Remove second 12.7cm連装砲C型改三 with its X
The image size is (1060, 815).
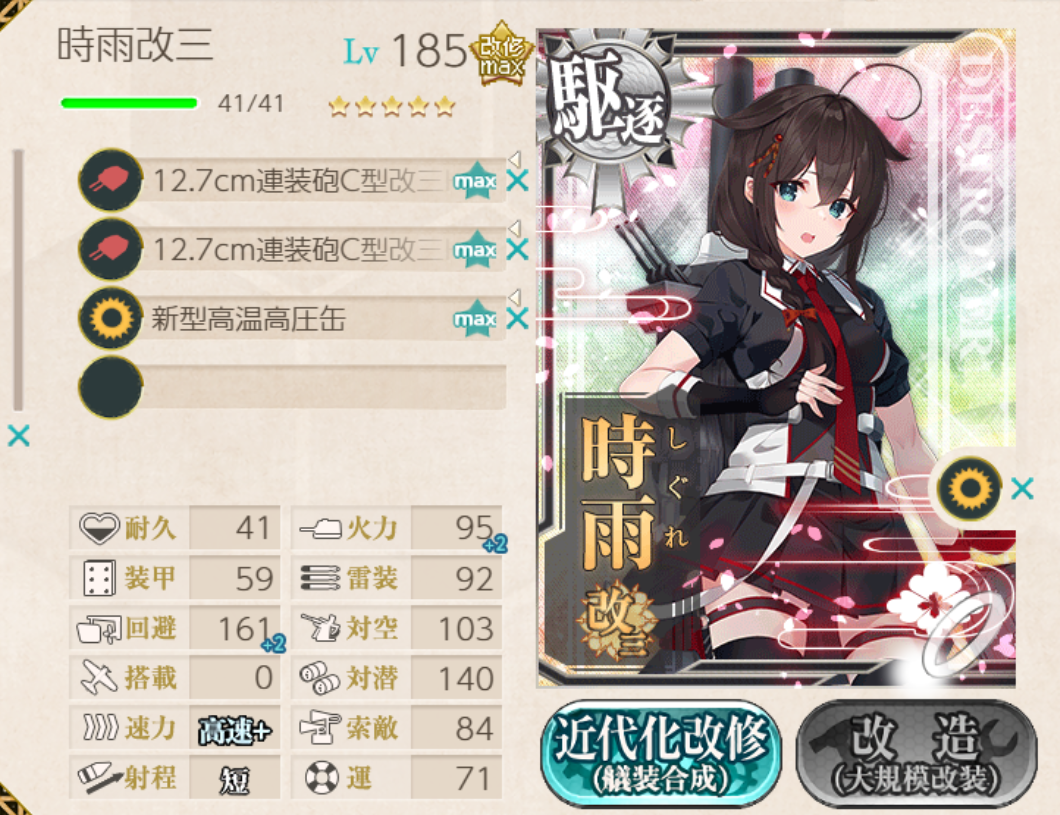[518, 250]
